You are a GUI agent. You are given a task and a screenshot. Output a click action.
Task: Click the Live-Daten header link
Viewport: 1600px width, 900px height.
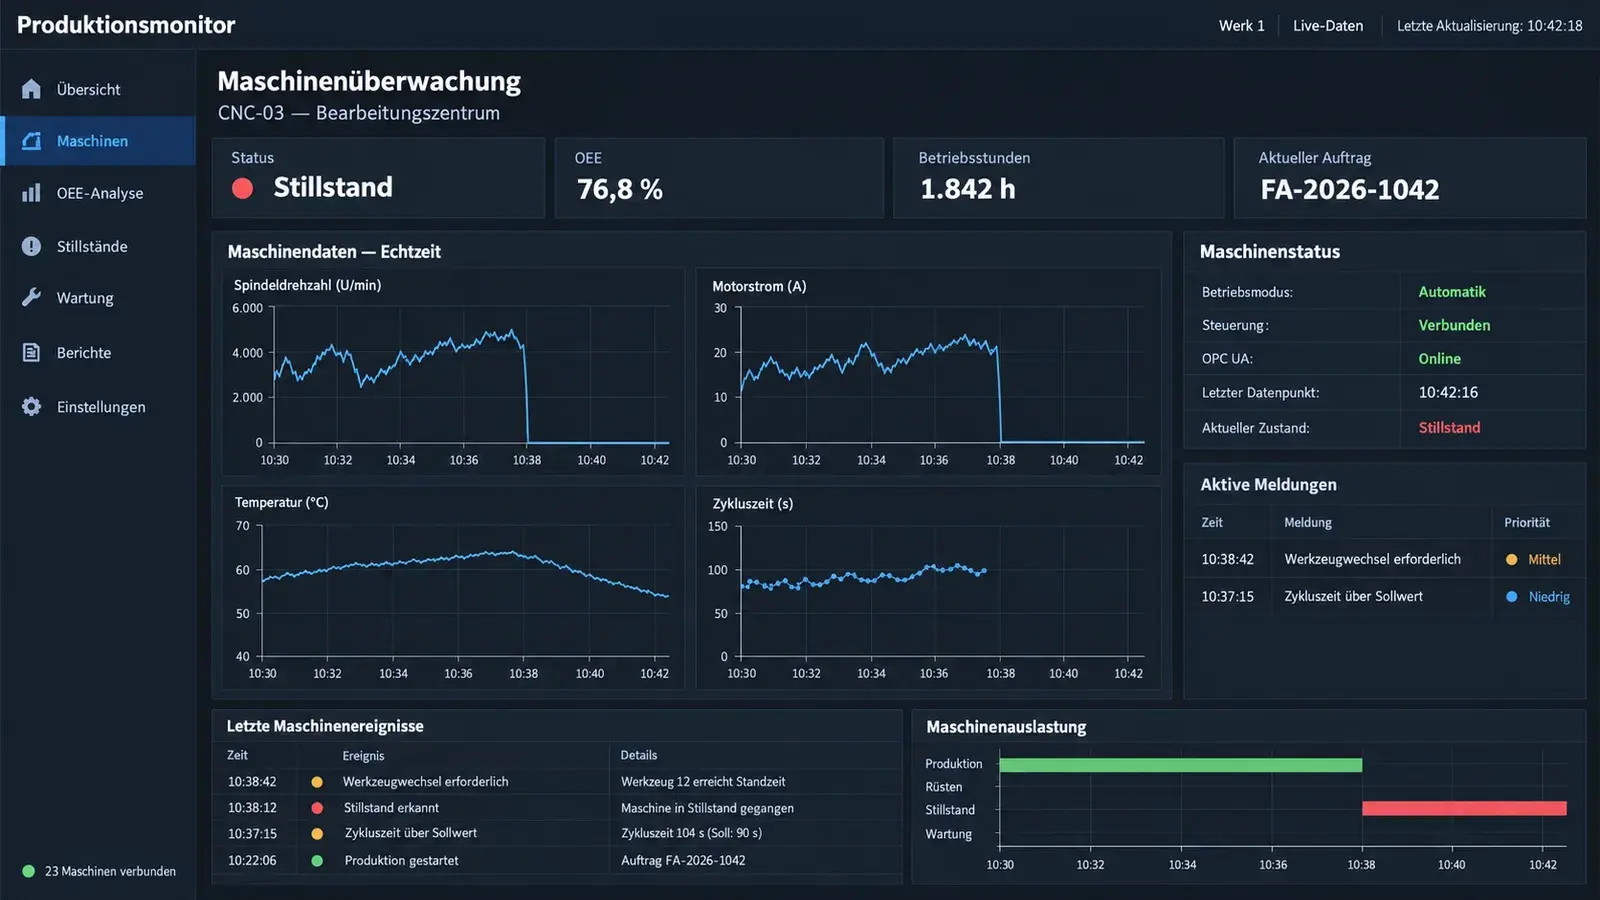1327,26
